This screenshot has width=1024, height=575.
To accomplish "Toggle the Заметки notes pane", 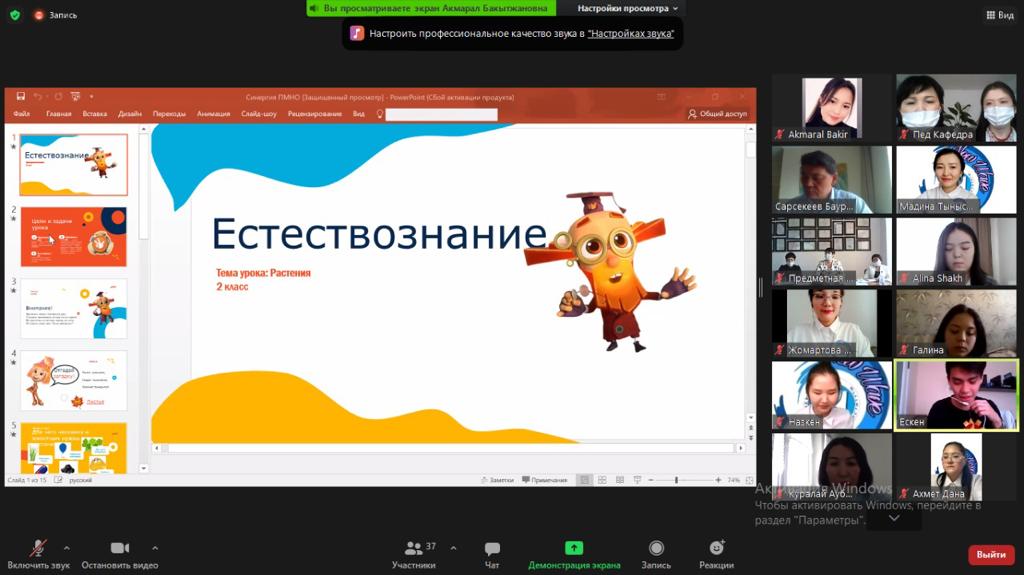I will click(x=496, y=481).
